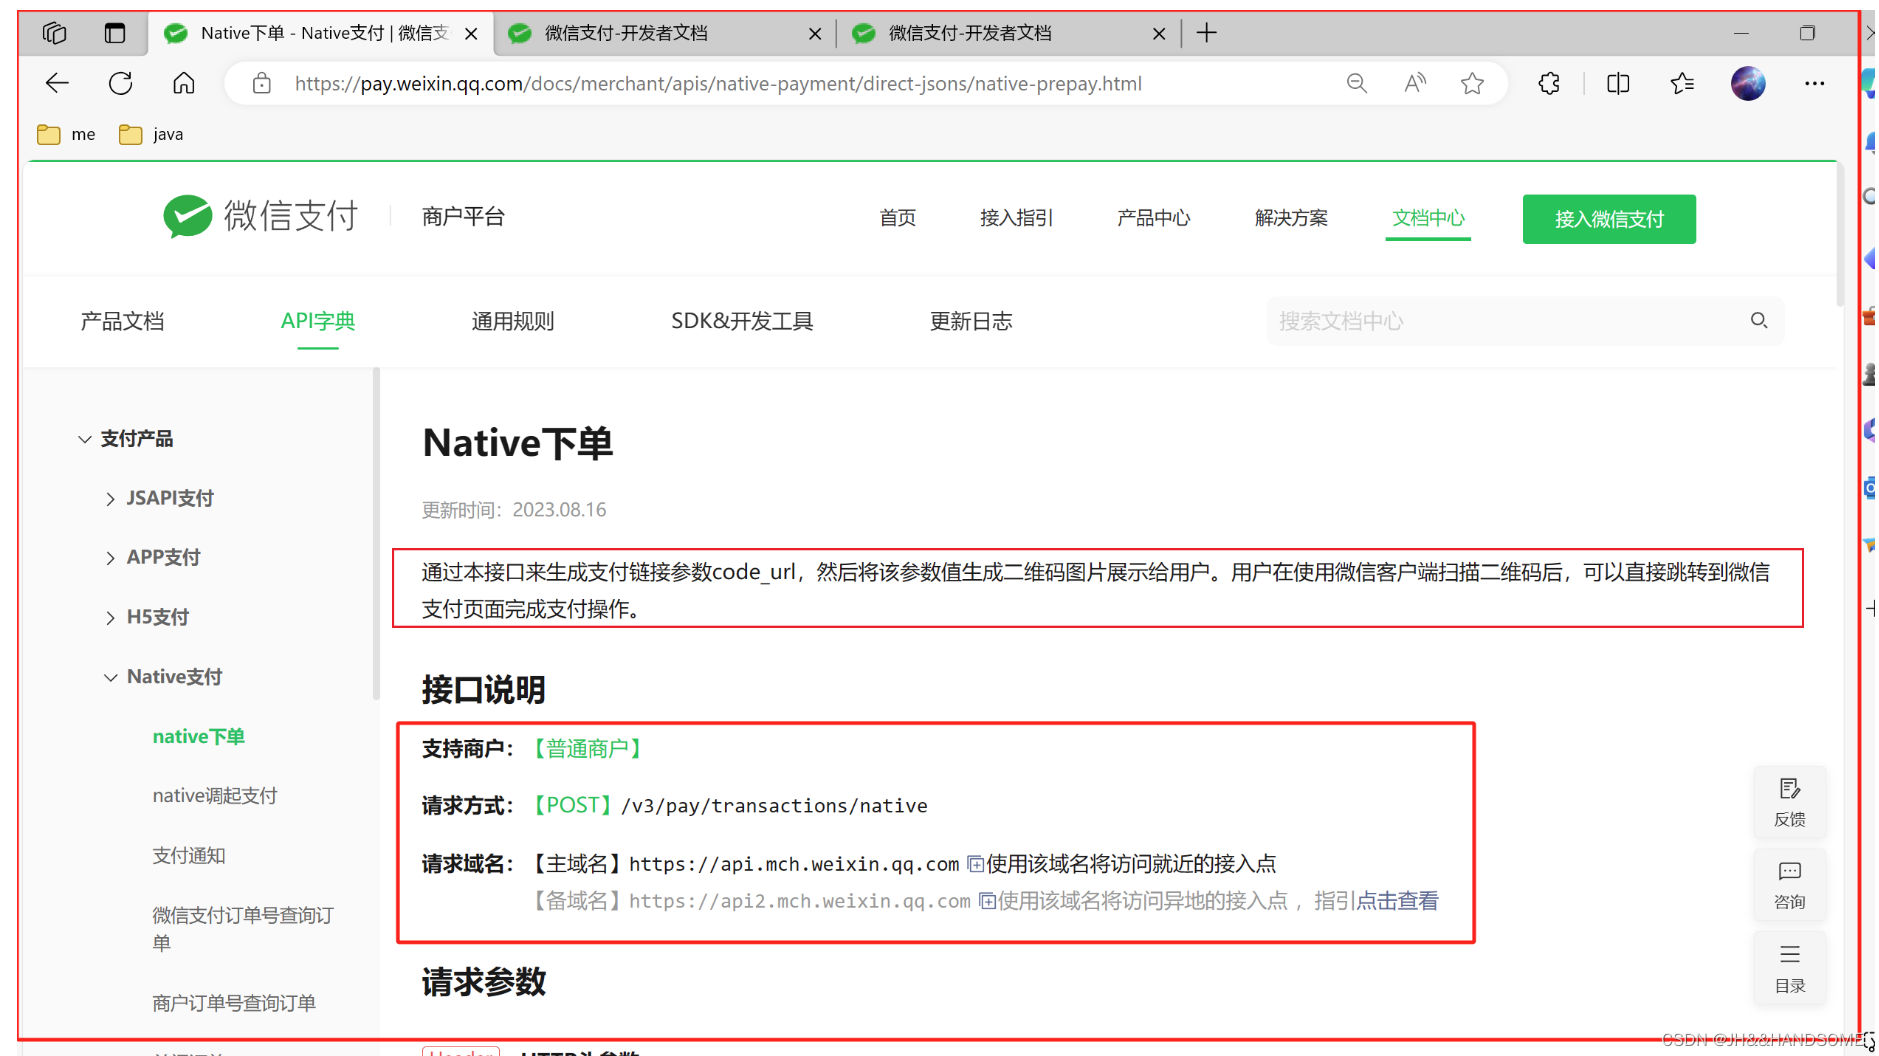The height and width of the screenshot is (1056, 1879).
Task: Open 产品中心 navigation item
Action: [x=1153, y=218]
